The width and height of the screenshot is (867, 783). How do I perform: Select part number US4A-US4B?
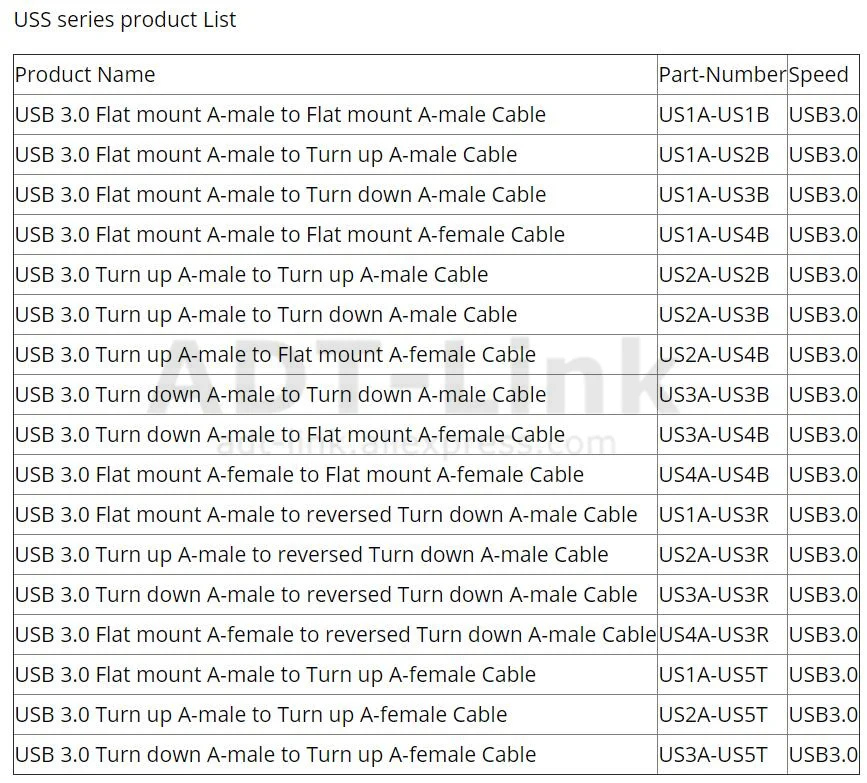[714, 475]
